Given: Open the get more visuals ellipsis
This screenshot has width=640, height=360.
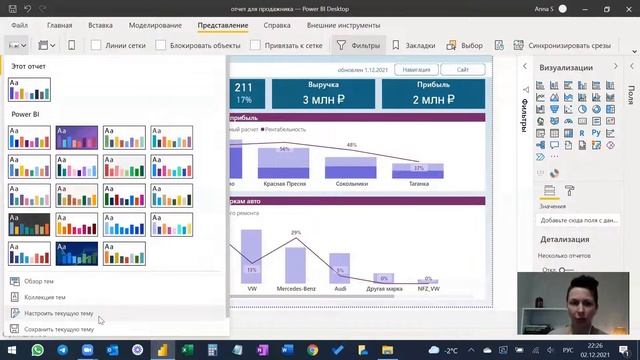Looking at the screenshot, I should tap(554, 156).
